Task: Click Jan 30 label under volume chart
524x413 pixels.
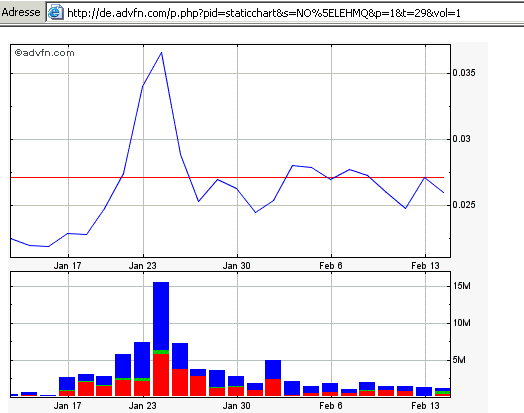Action: (237, 406)
